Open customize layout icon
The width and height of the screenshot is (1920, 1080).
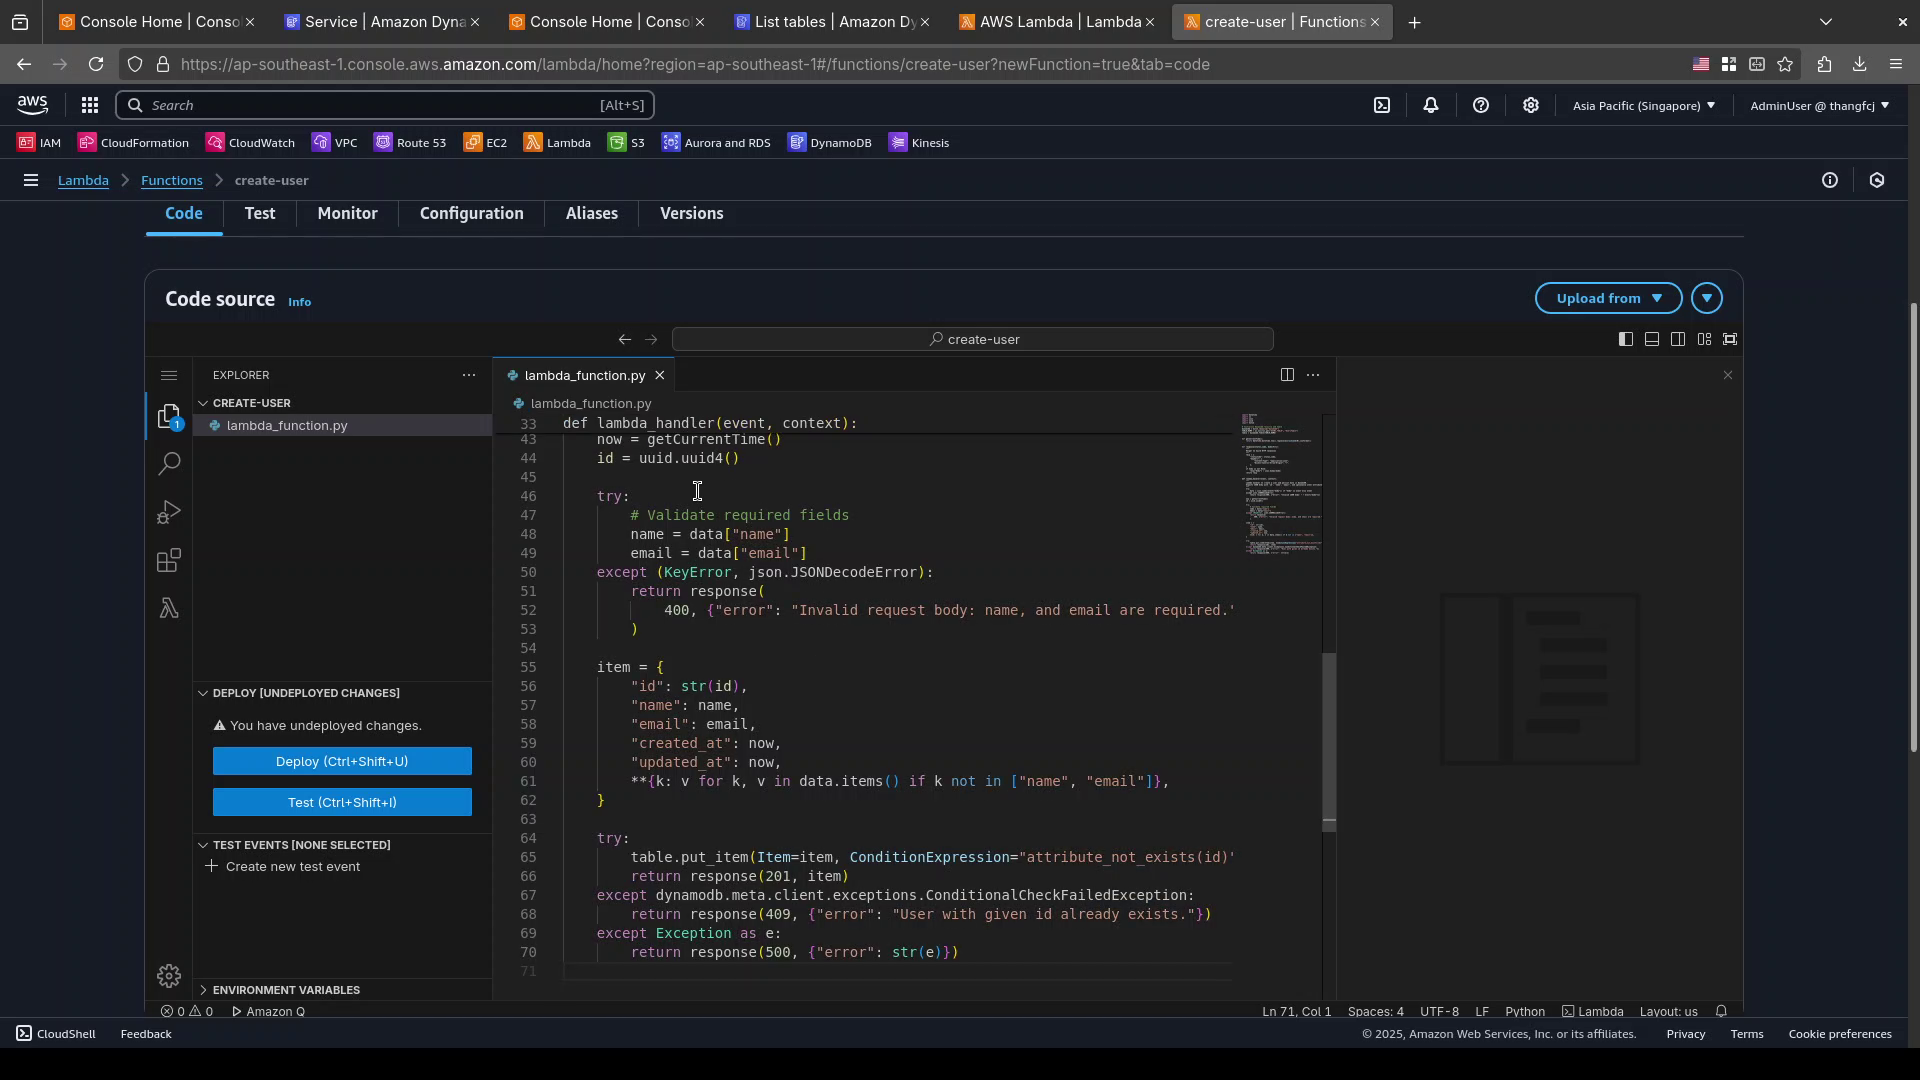(x=1704, y=340)
